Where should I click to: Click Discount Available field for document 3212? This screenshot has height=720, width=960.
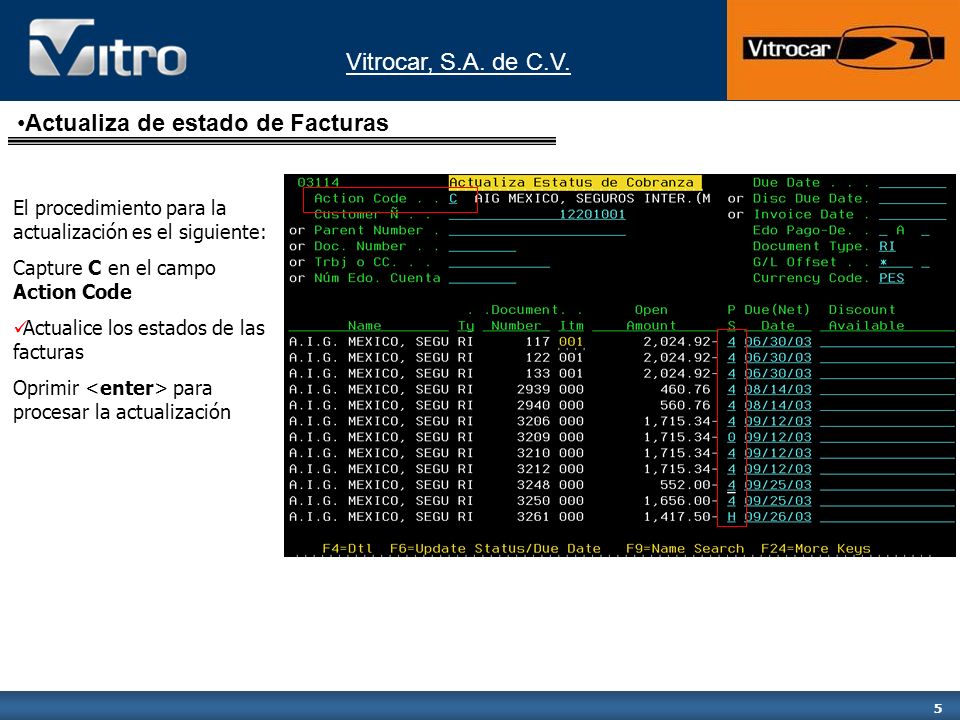887,469
